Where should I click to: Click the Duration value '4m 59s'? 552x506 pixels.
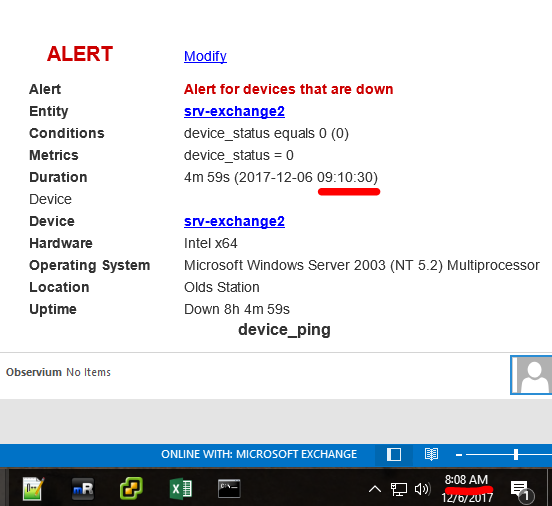tap(207, 177)
